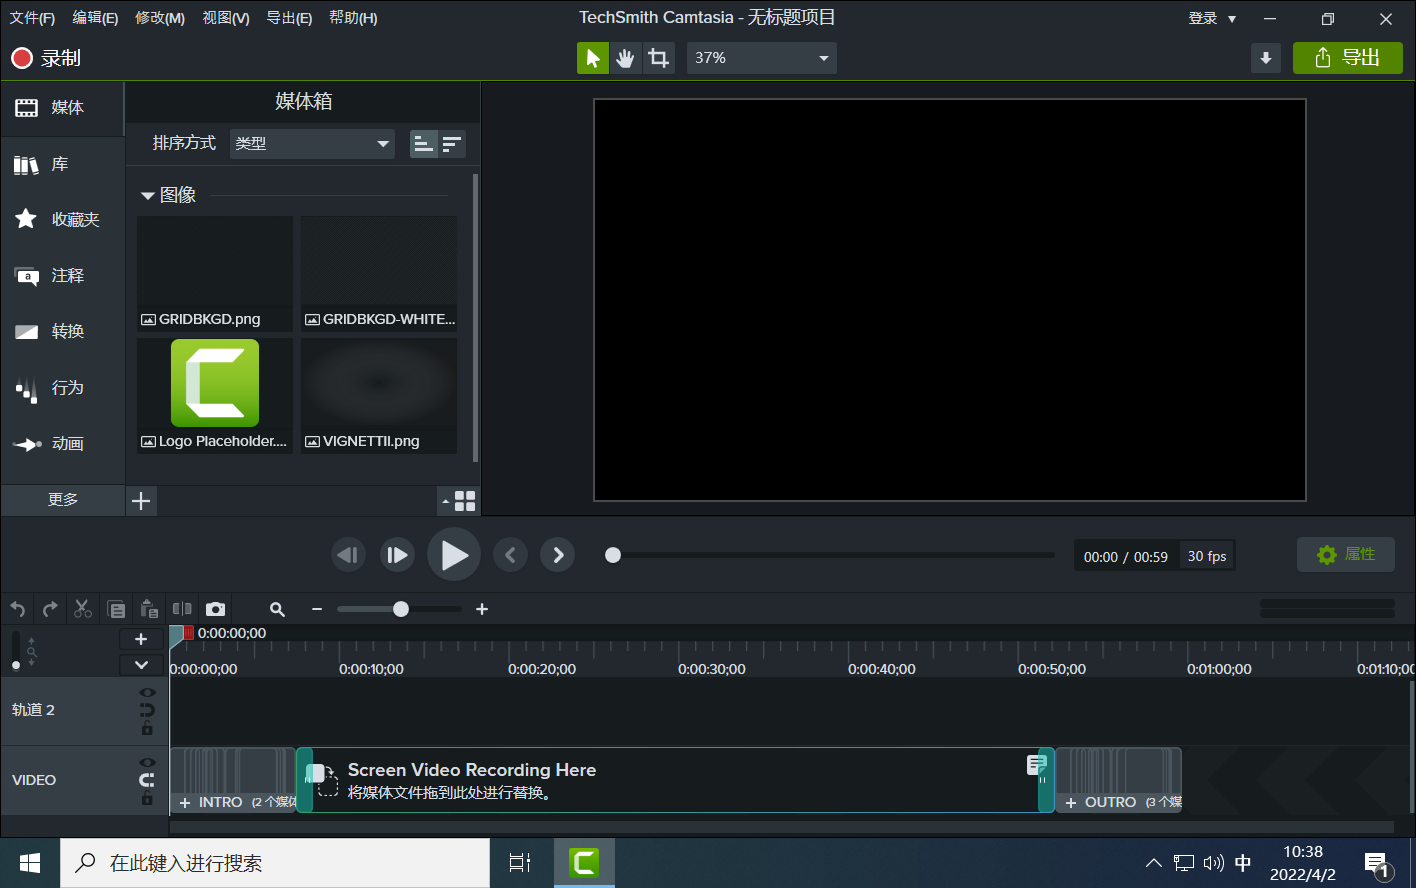Activate the Pan hand tool

coord(625,58)
